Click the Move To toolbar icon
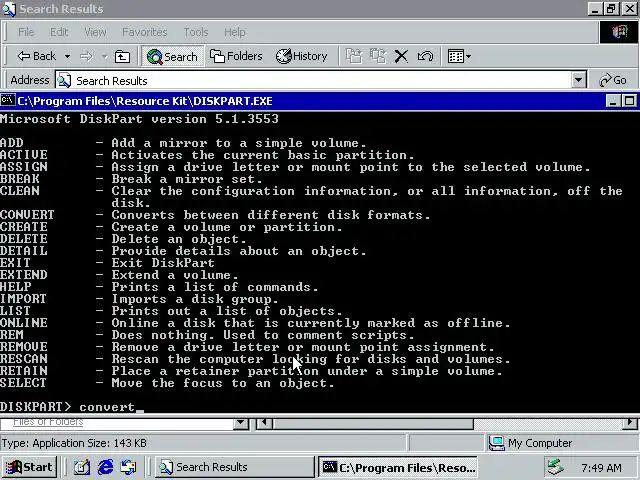 pyautogui.click(x=353, y=56)
